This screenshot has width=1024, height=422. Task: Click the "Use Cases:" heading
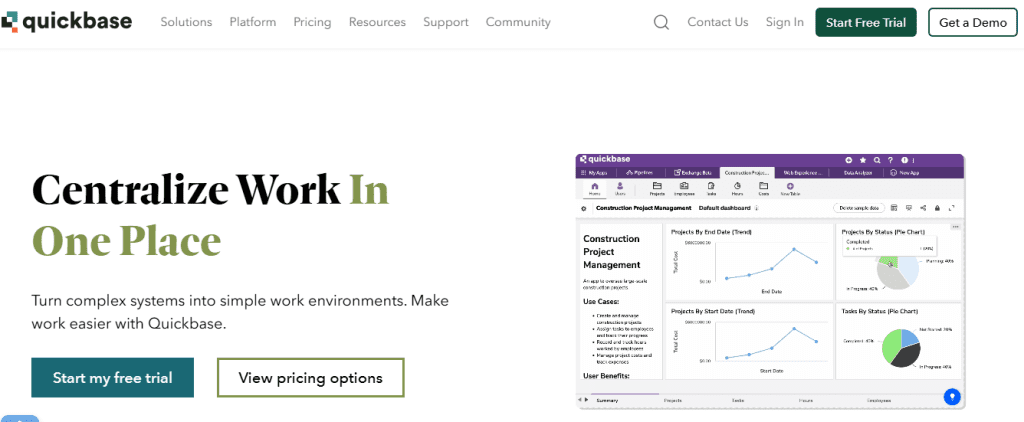point(601,302)
